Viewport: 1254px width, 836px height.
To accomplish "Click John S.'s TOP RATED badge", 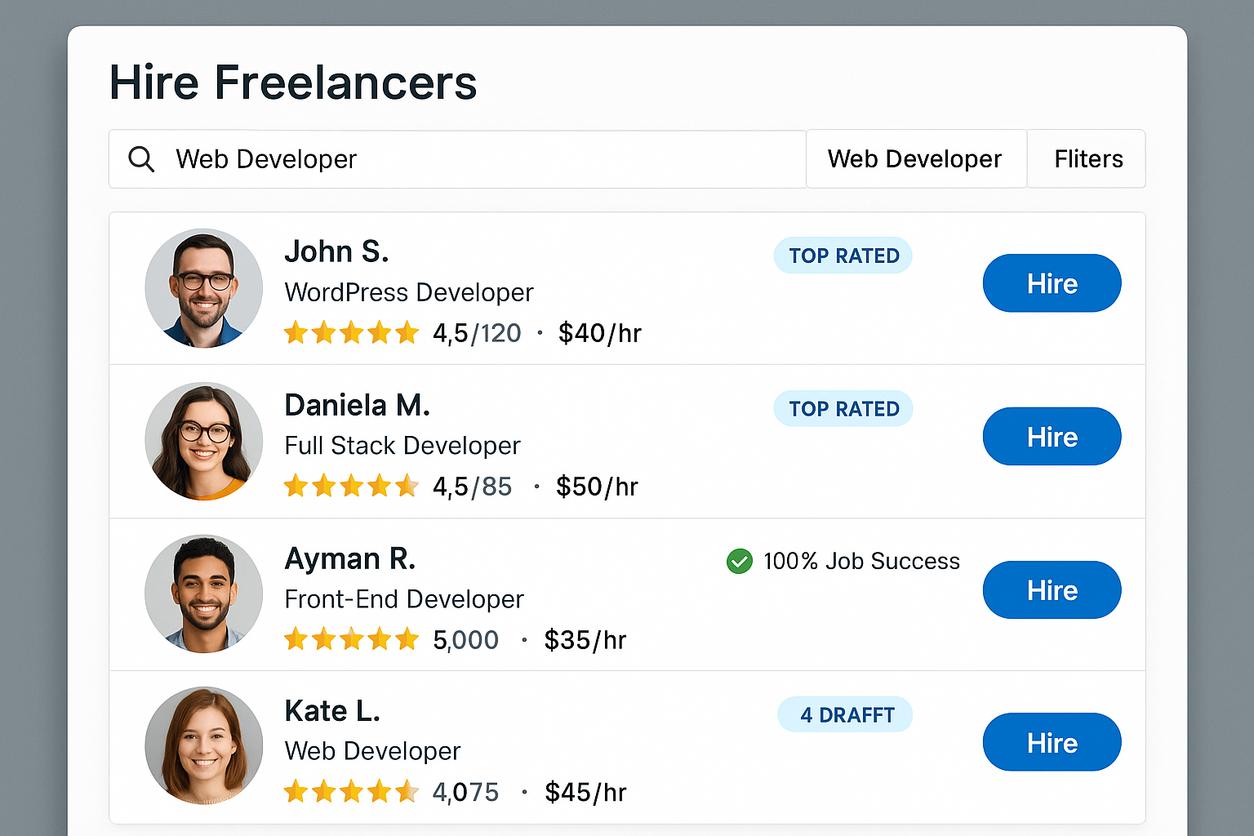I will pyautogui.click(x=843, y=256).
